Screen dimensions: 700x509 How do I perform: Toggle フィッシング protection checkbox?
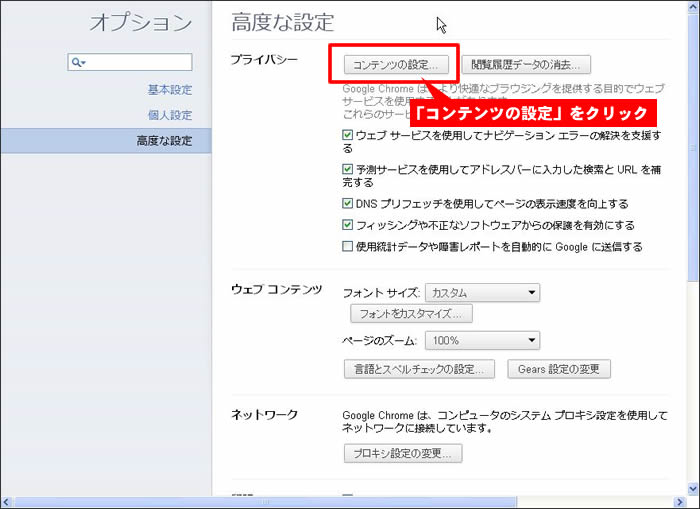click(x=347, y=225)
